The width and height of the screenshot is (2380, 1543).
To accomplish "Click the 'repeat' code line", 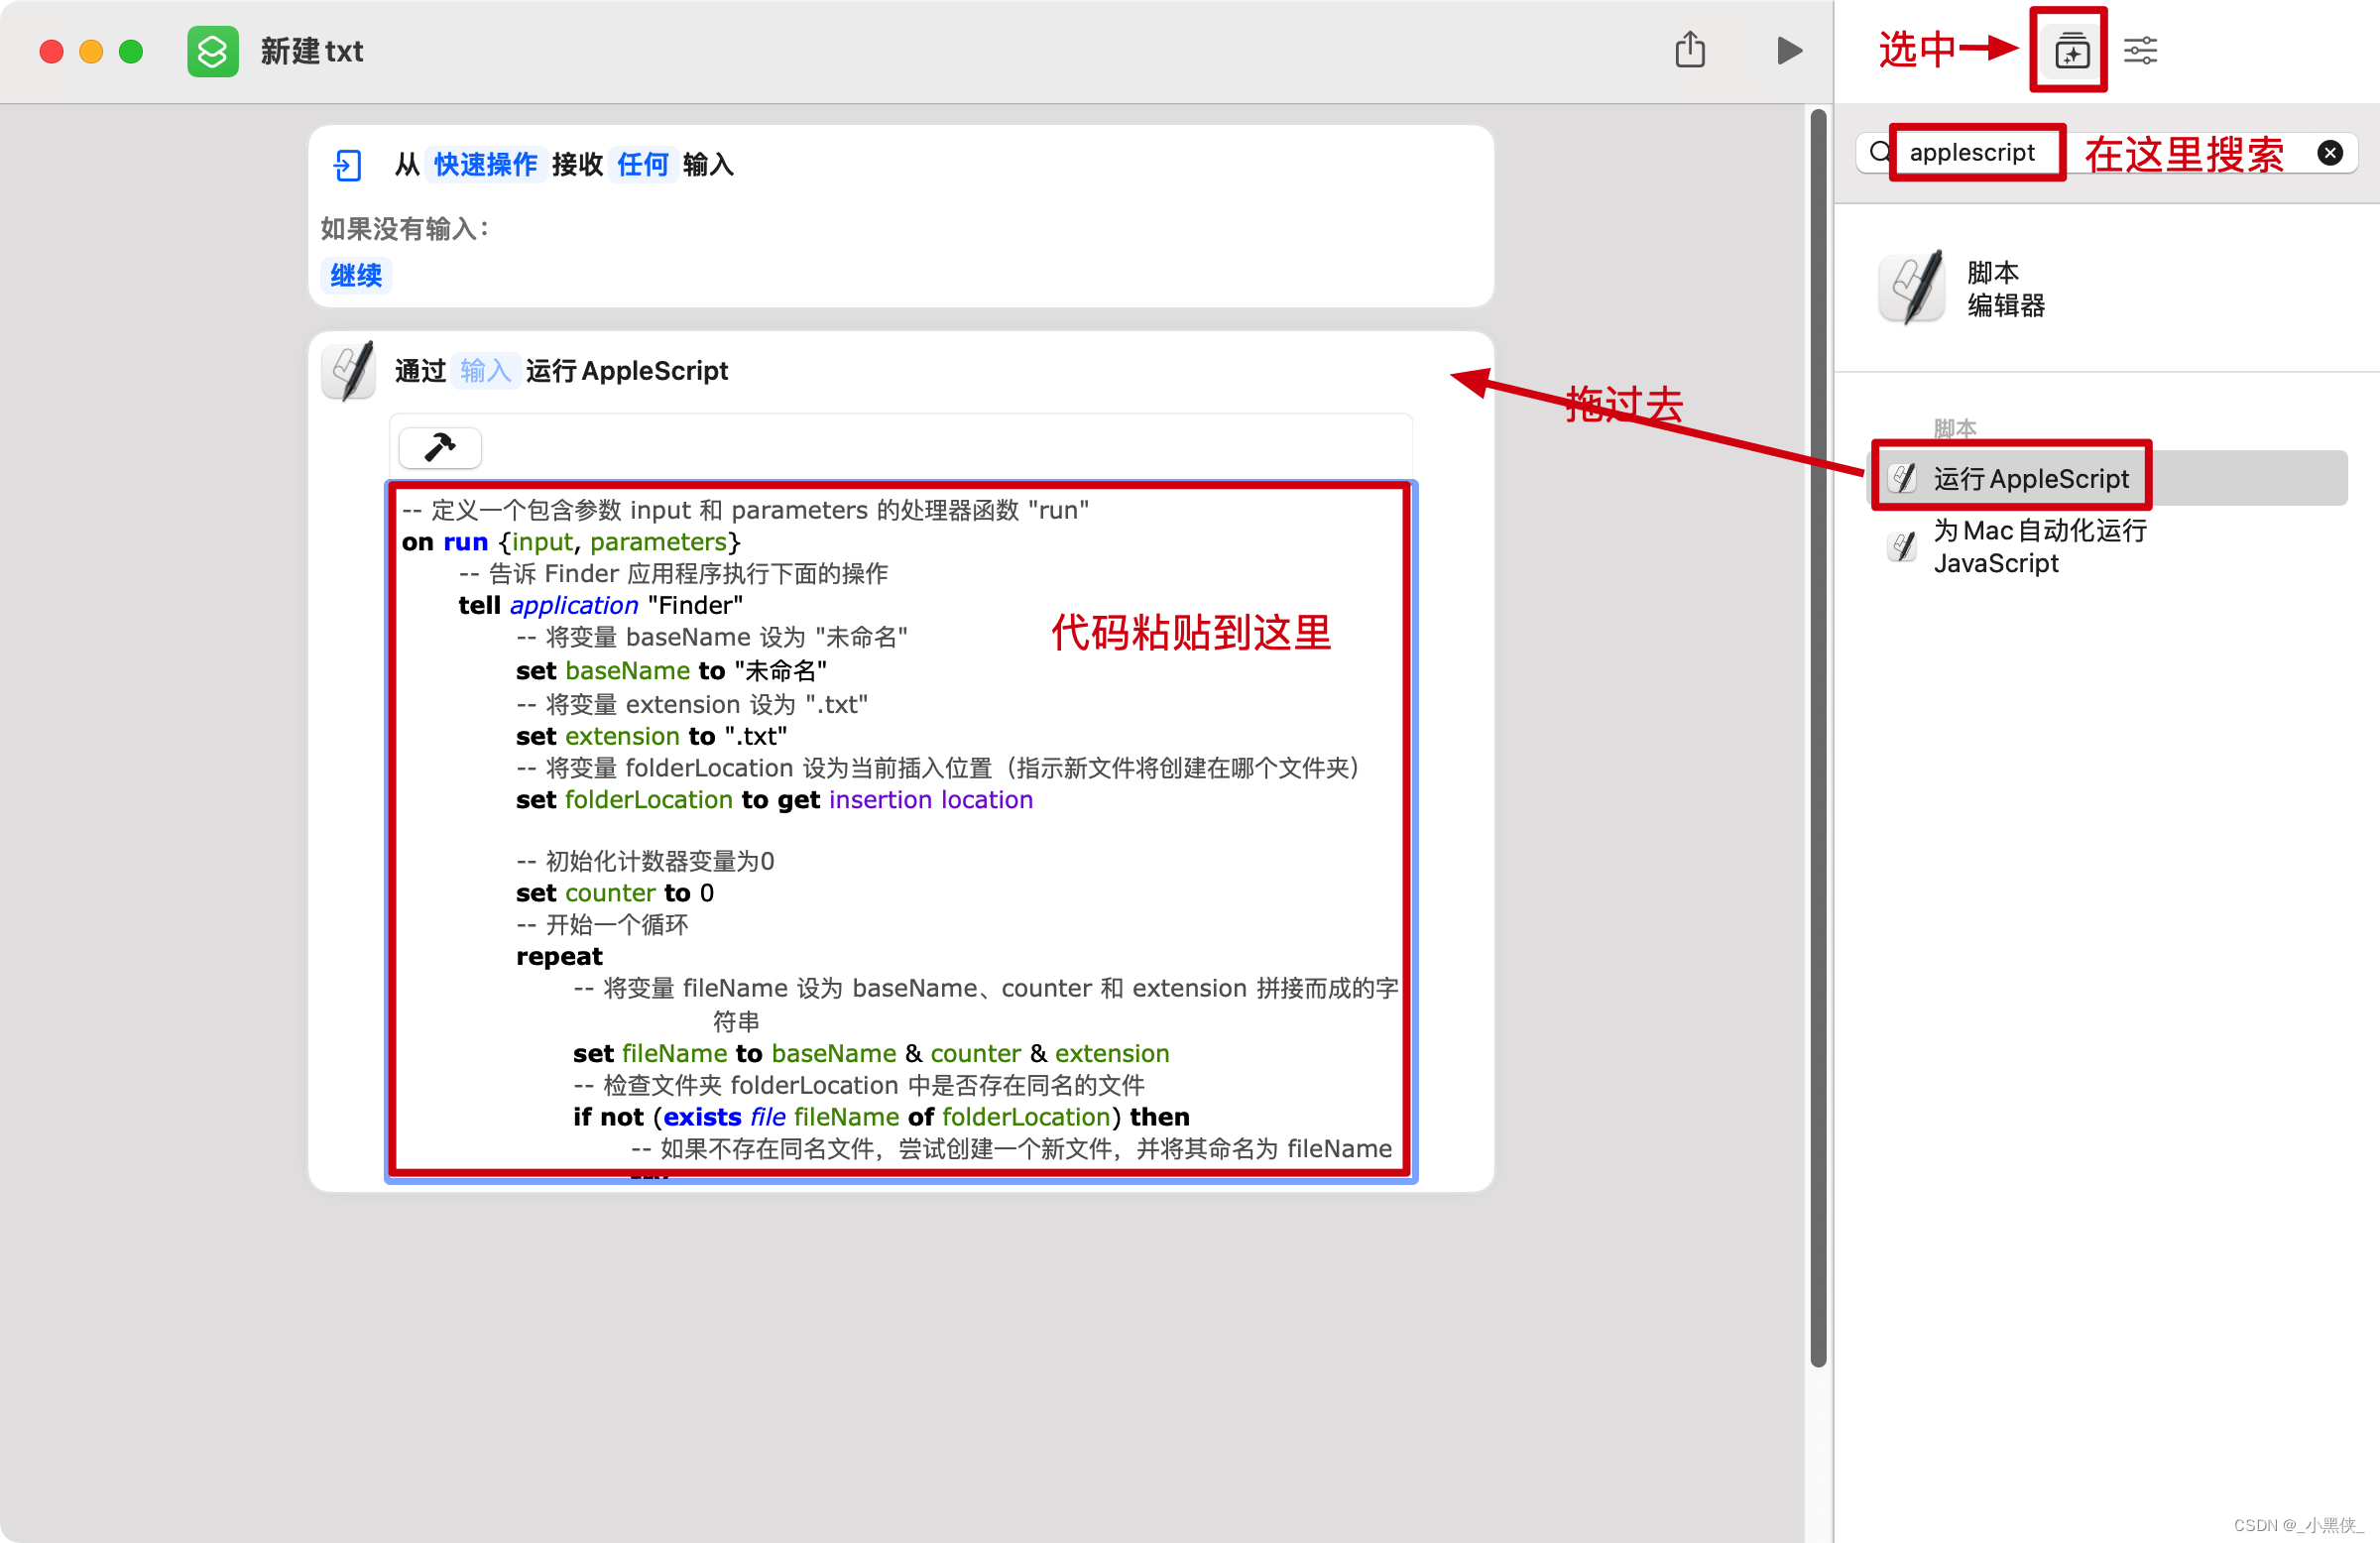I will (x=559, y=956).
